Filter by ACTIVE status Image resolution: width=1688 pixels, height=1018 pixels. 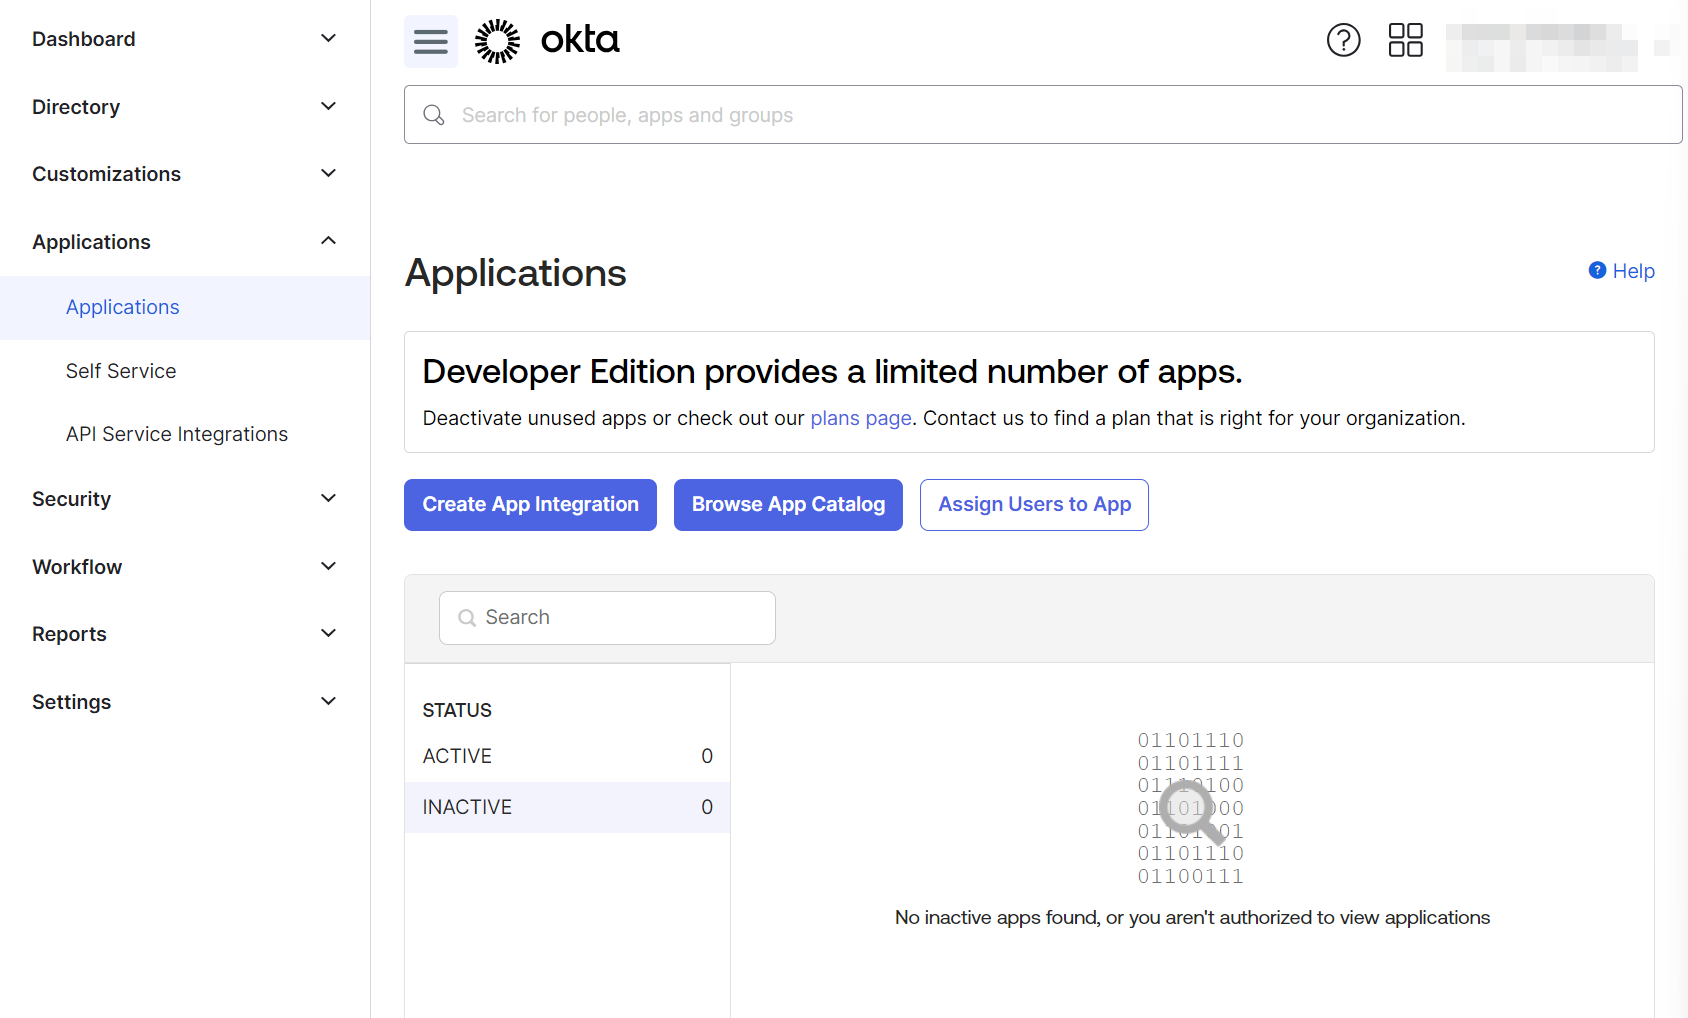[567, 756]
